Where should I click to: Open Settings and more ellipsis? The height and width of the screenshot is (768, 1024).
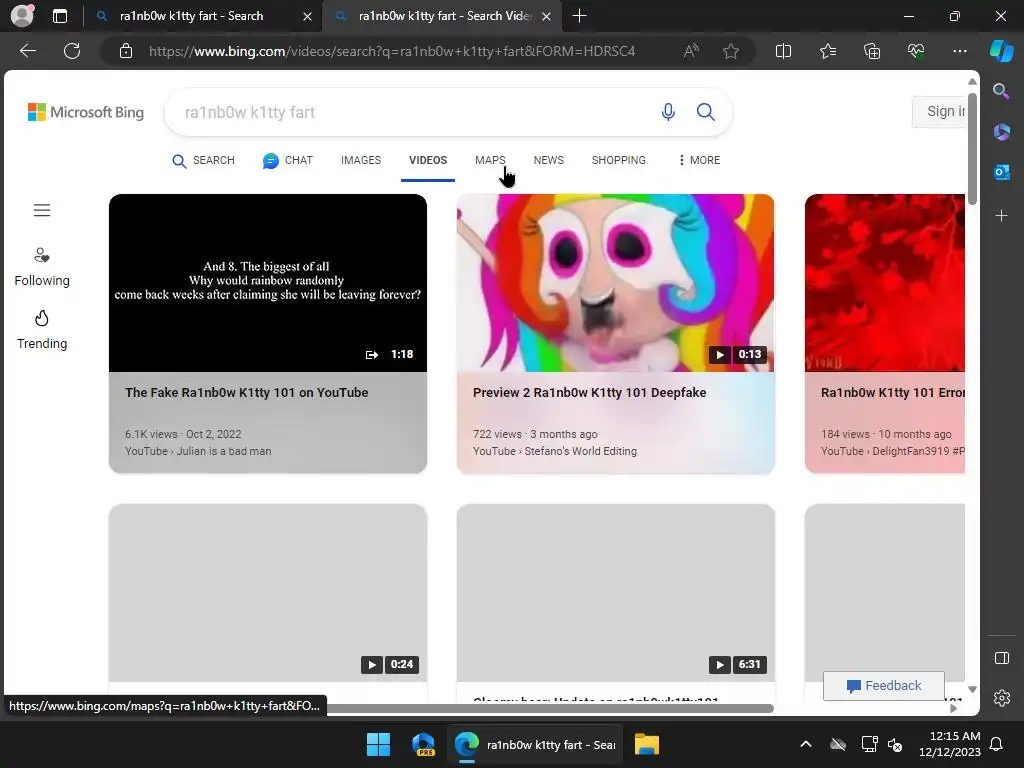click(x=959, y=51)
